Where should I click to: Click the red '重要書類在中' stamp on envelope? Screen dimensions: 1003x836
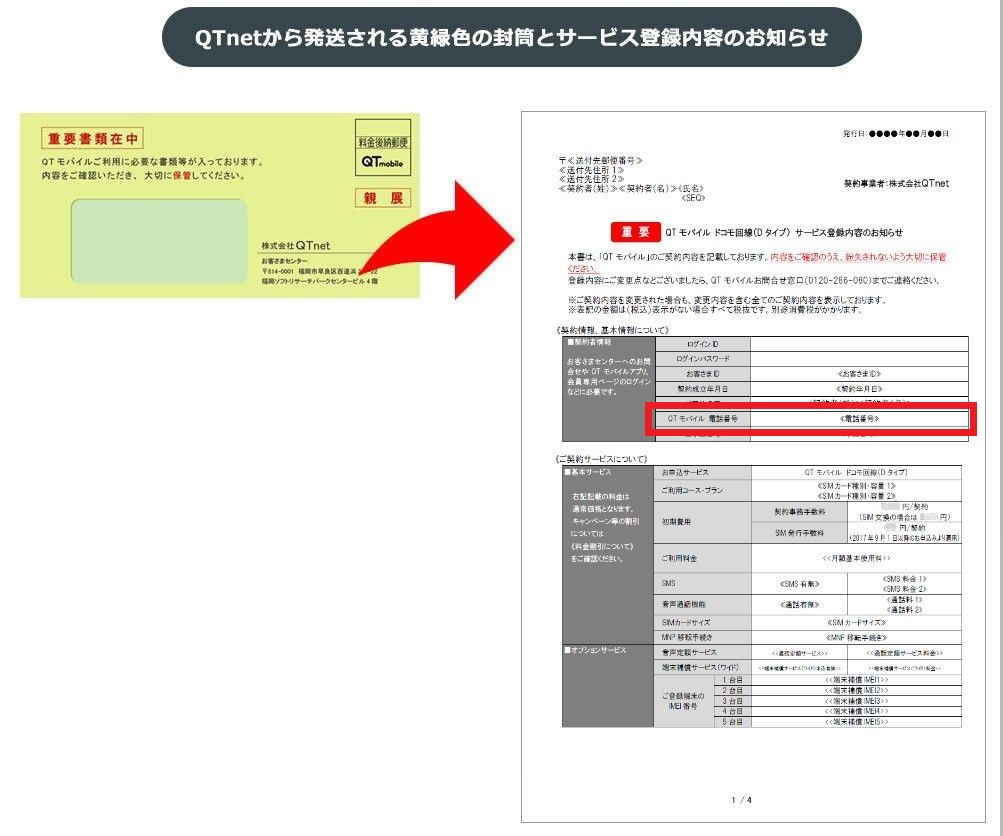[93, 138]
